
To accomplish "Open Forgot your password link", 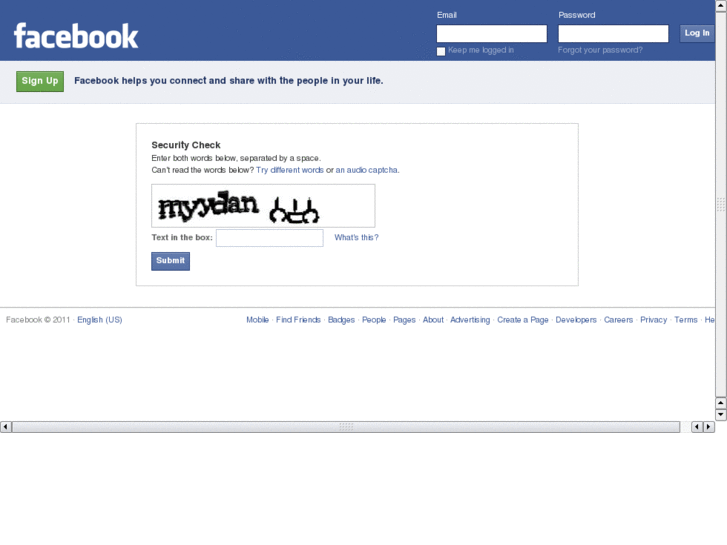I will pos(600,50).
